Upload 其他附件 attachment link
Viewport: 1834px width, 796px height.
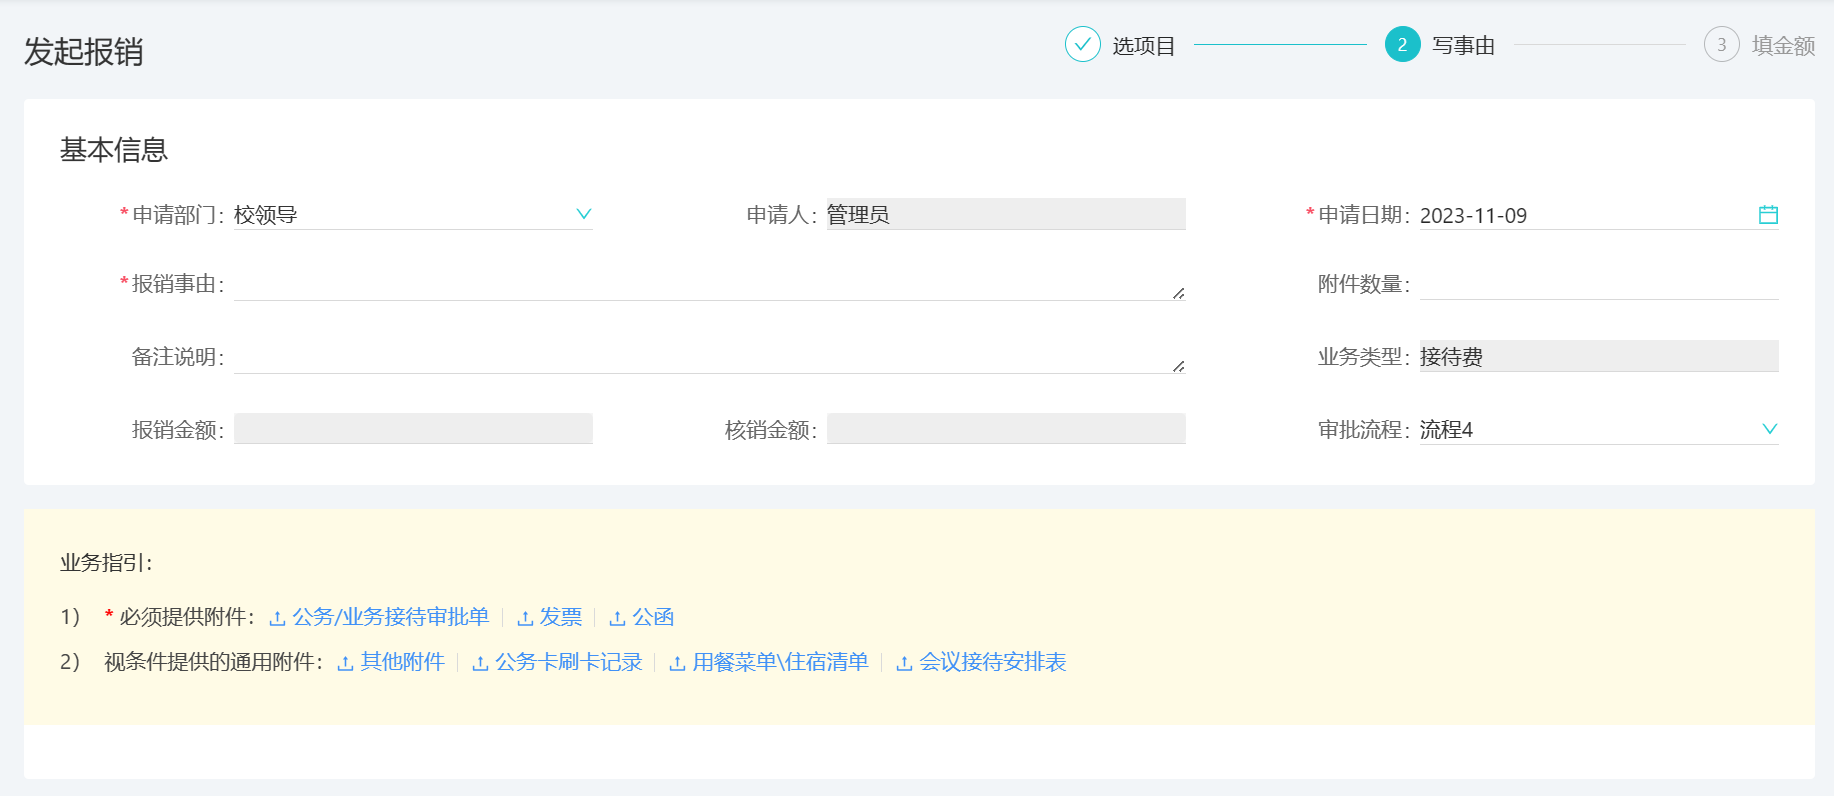click(x=402, y=662)
